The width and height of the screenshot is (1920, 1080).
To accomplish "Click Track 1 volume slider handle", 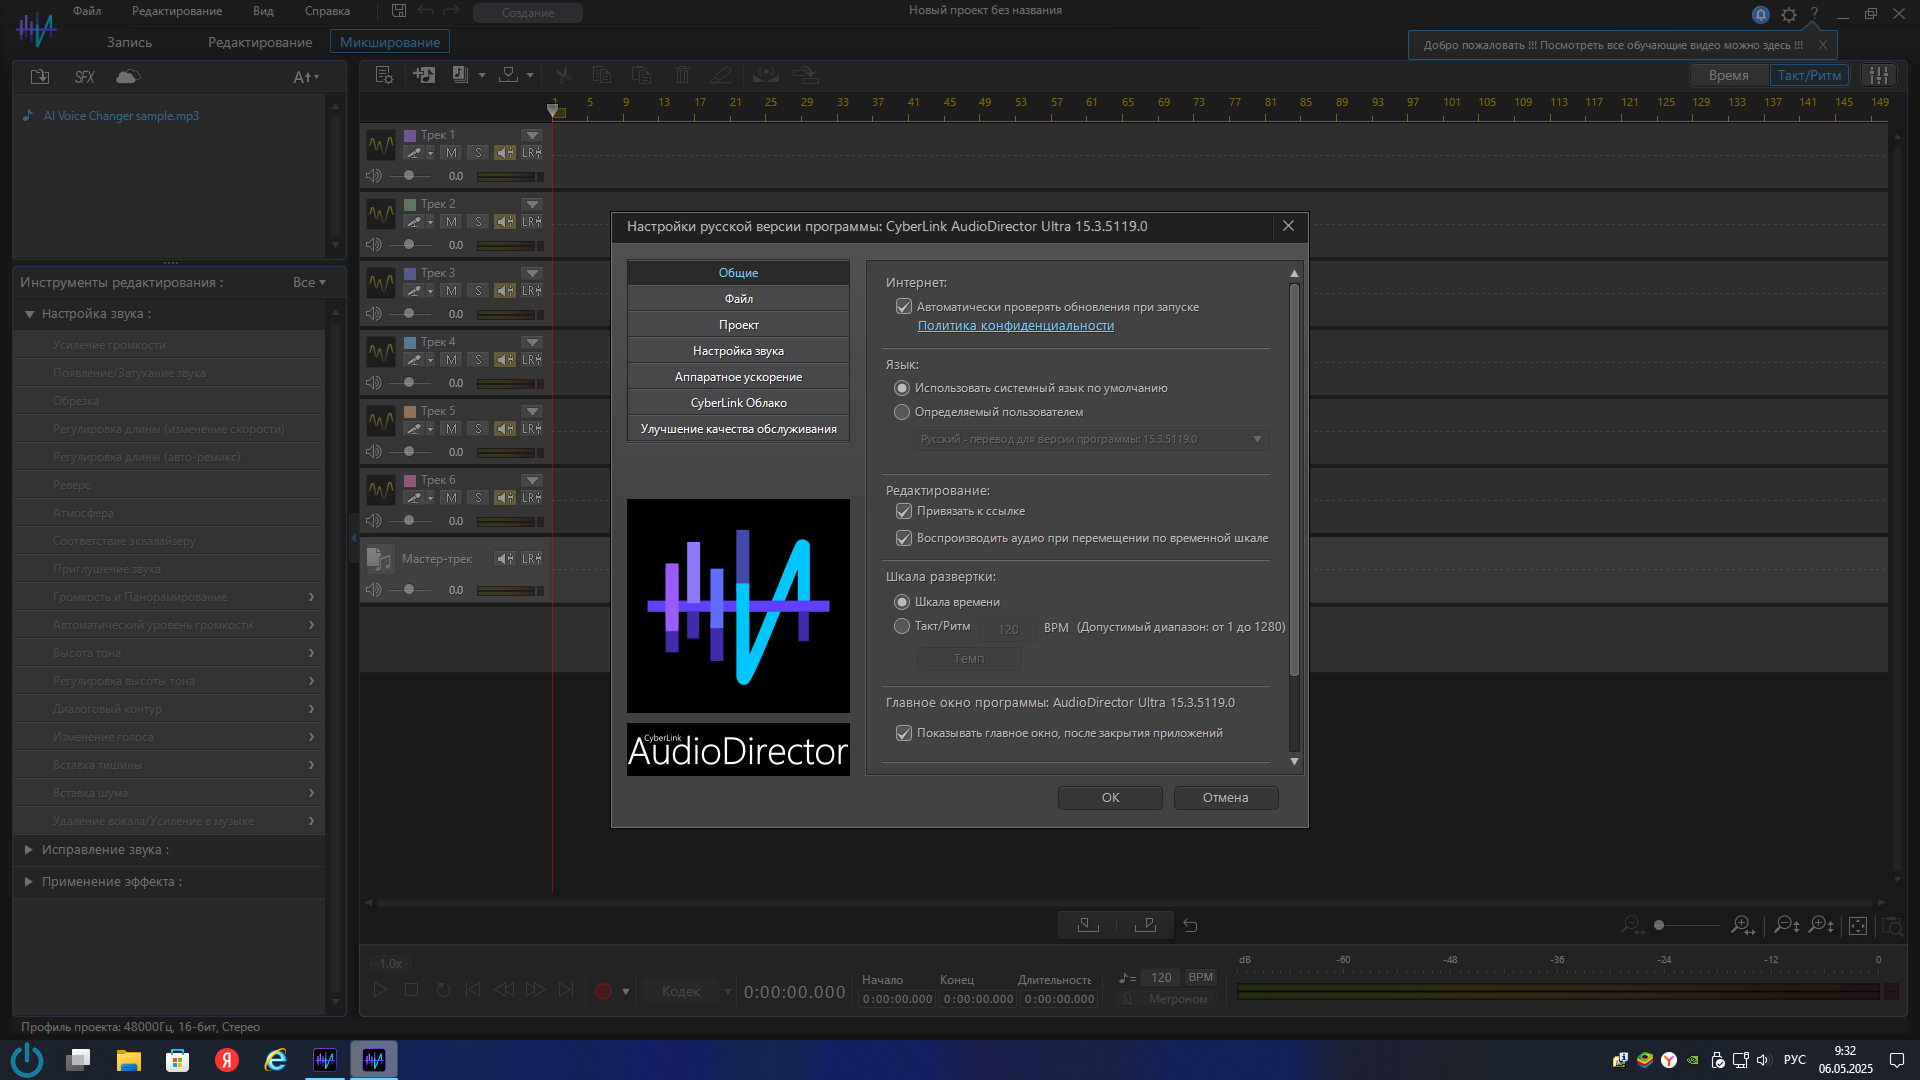I will coord(409,175).
